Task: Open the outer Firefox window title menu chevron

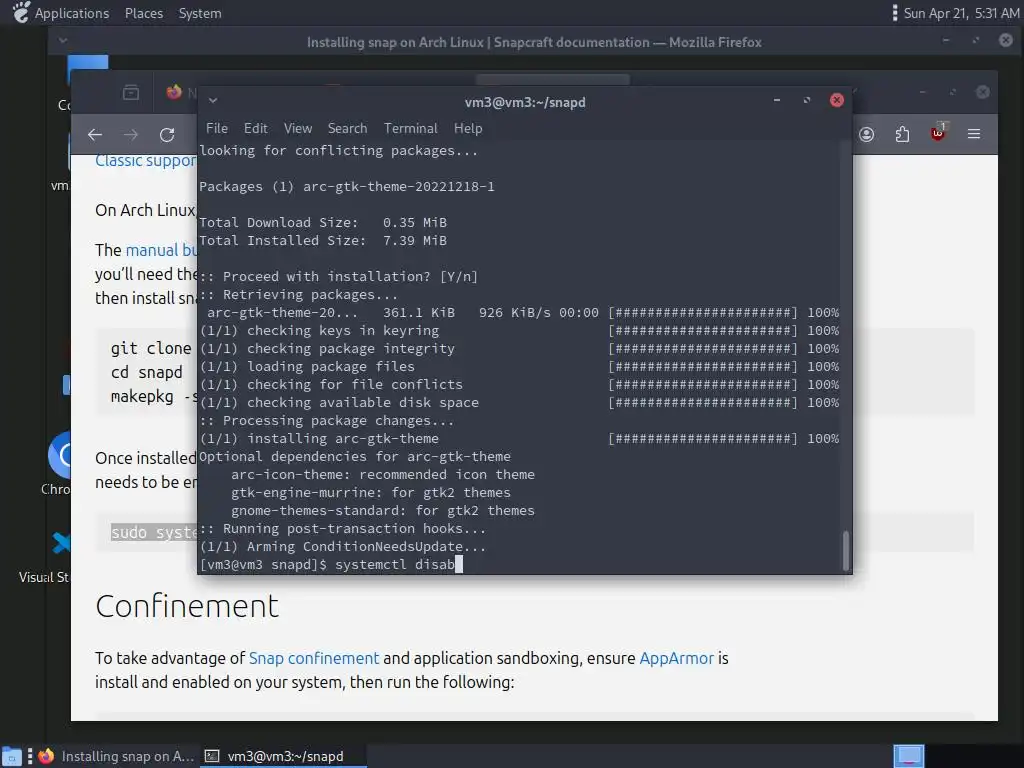Action: point(63,40)
